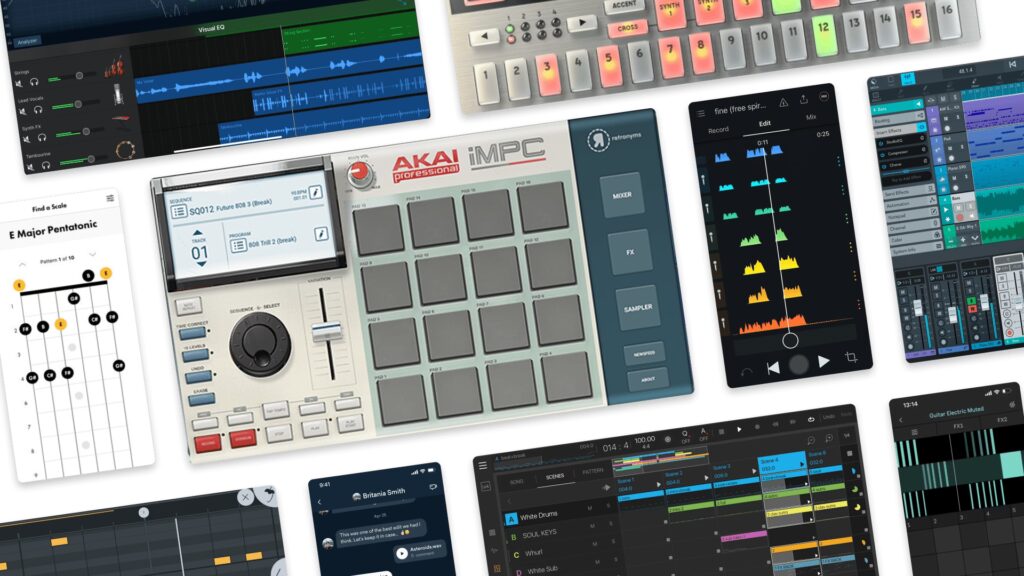Image resolution: width=1024 pixels, height=576 pixels.
Task: Open the iMPC Mixer button
Action: (x=622, y=196)
